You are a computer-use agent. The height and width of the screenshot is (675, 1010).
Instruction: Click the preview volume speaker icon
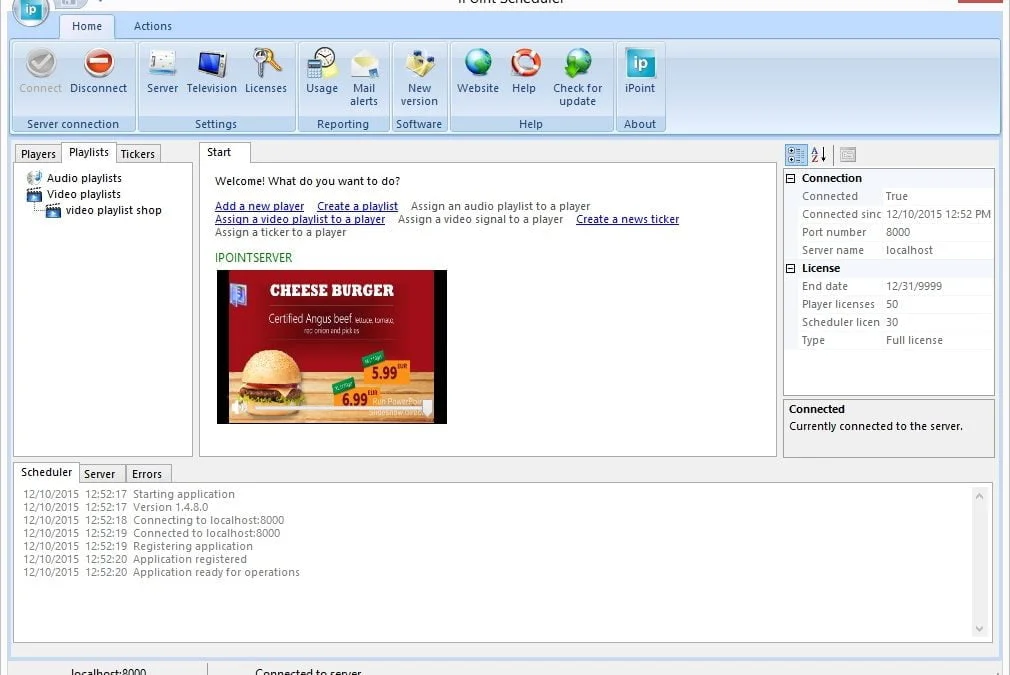240,406
